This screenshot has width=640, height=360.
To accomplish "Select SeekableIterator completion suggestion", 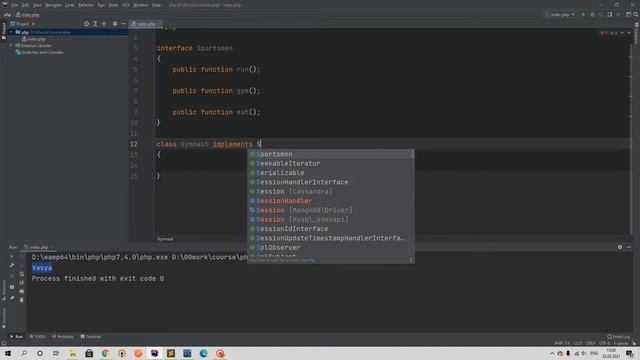I will (331, 164).
